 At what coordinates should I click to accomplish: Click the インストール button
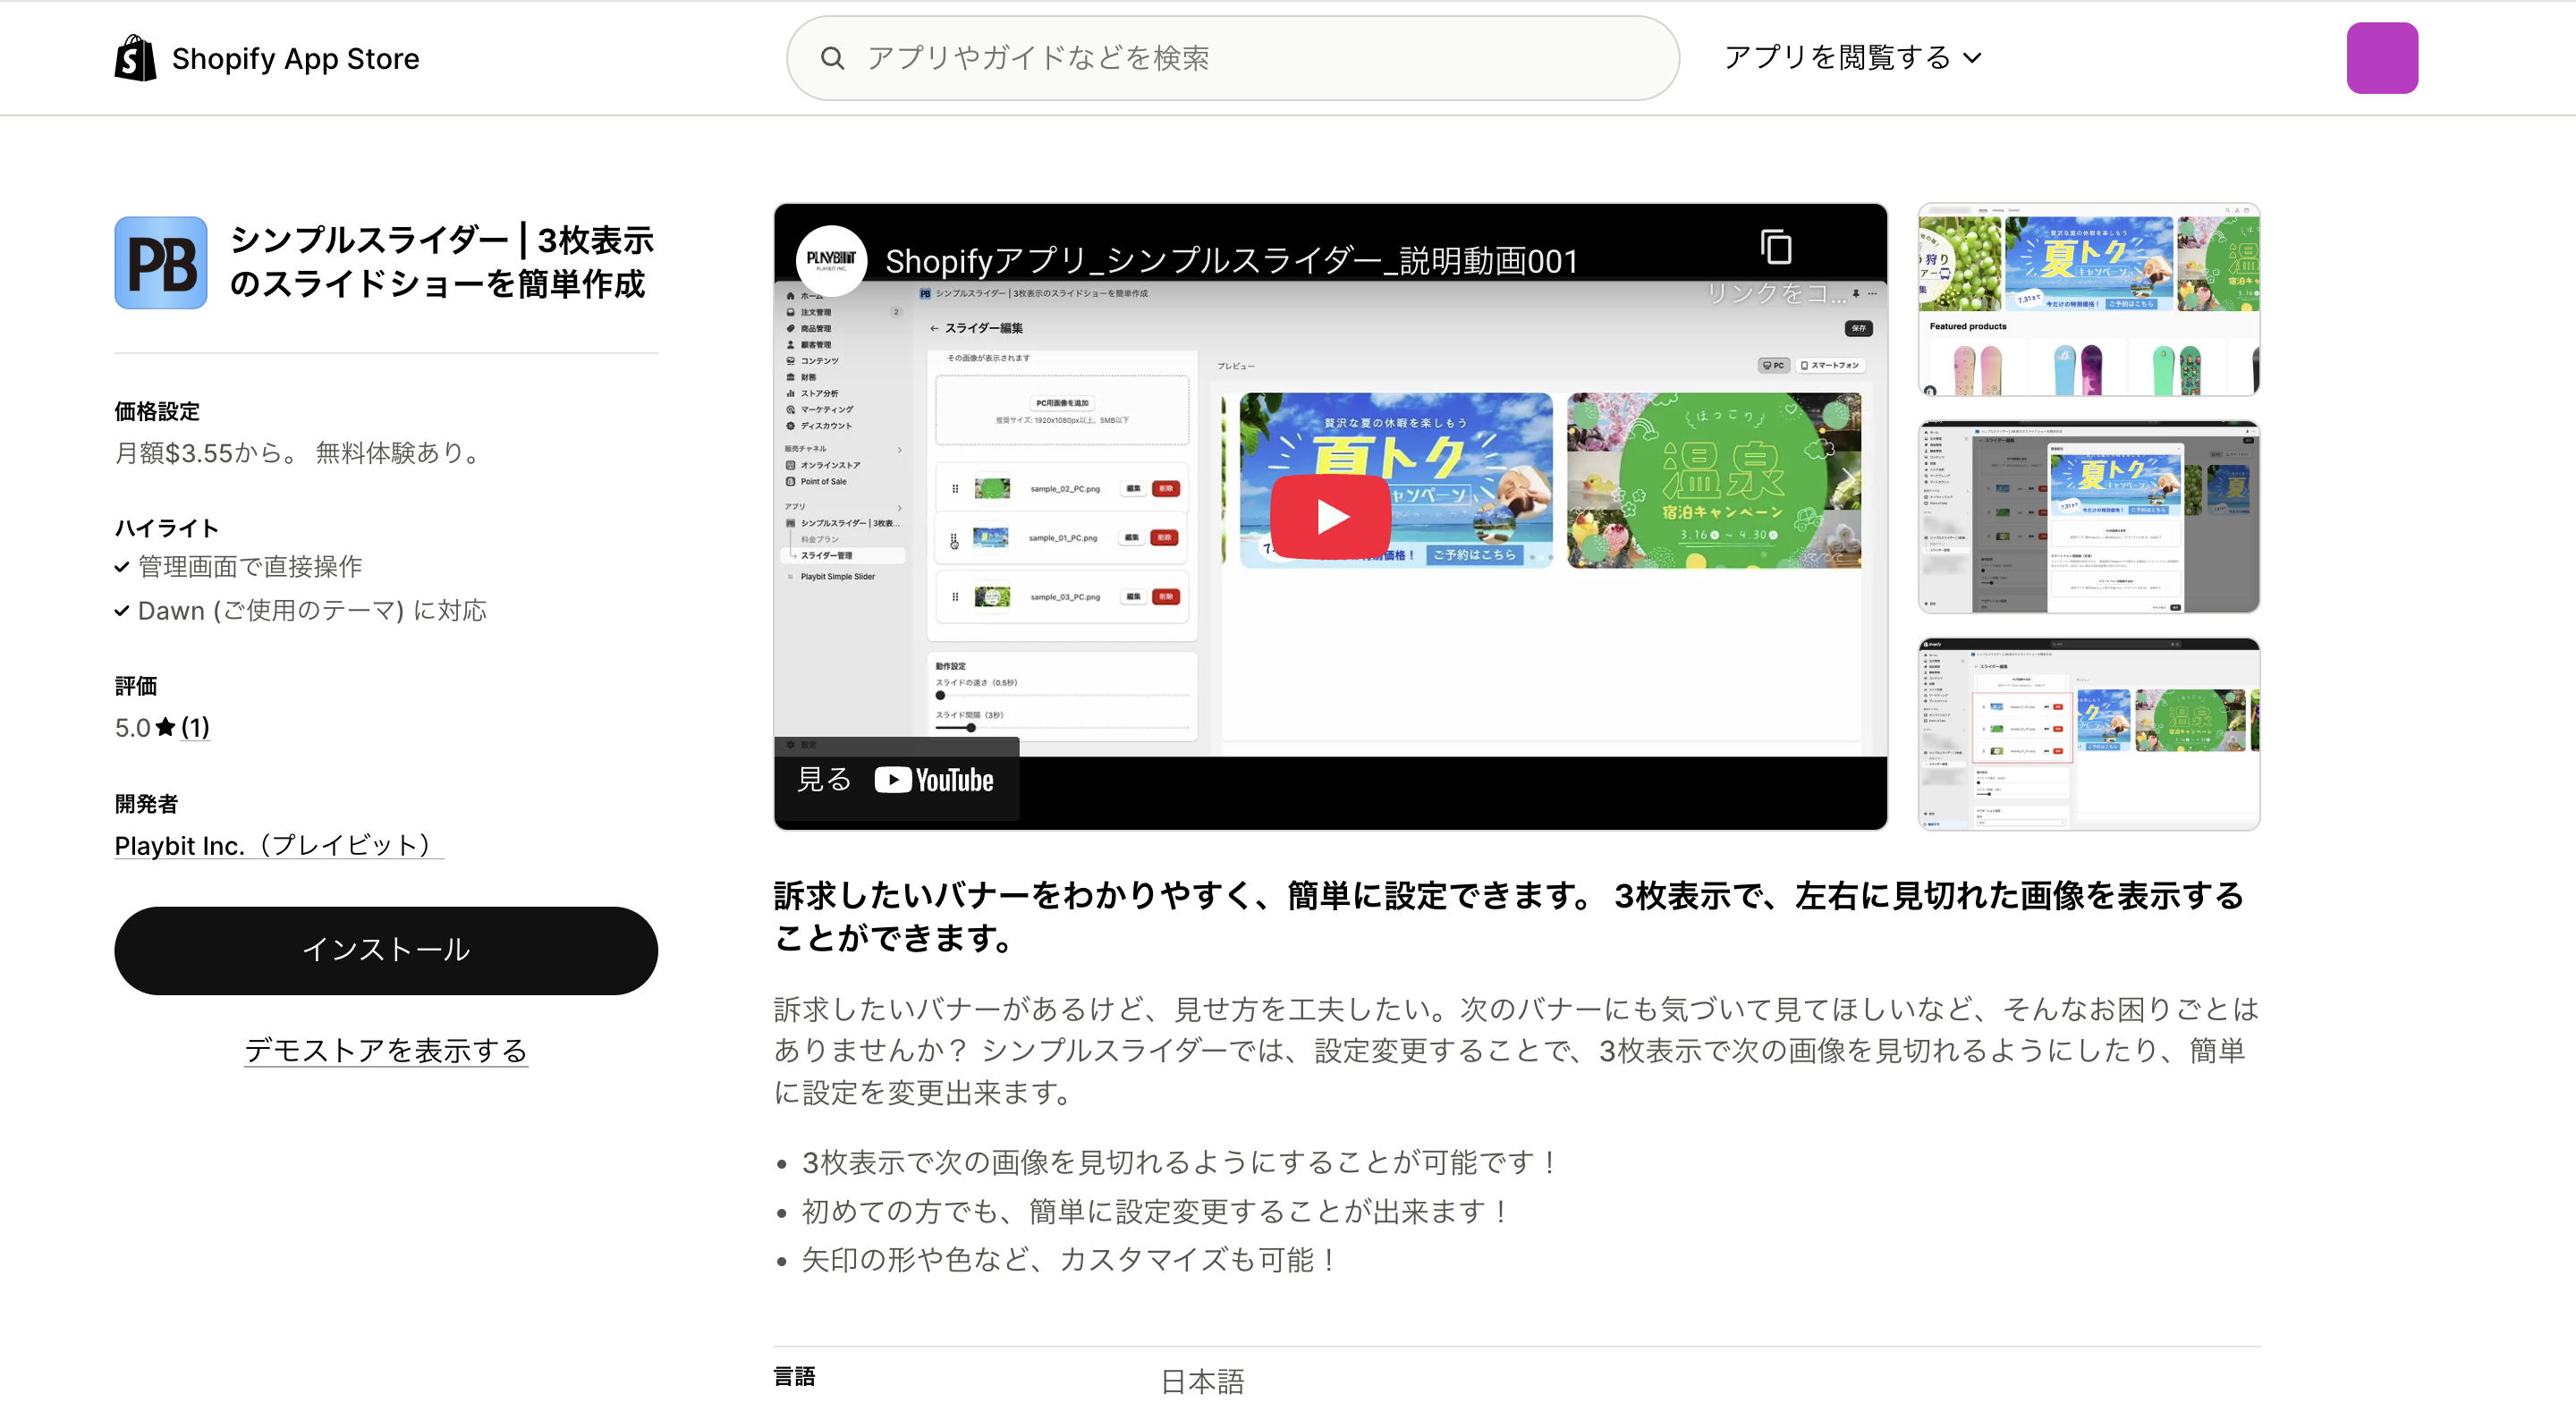(386, 950)
